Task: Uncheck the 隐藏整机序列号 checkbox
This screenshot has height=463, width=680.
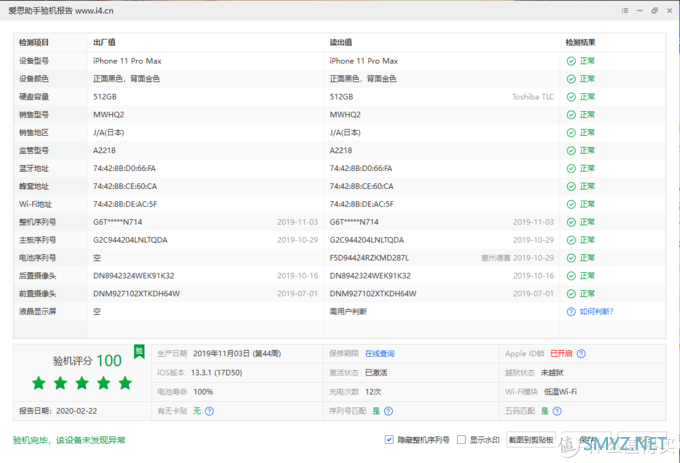Action: [389, 440]
